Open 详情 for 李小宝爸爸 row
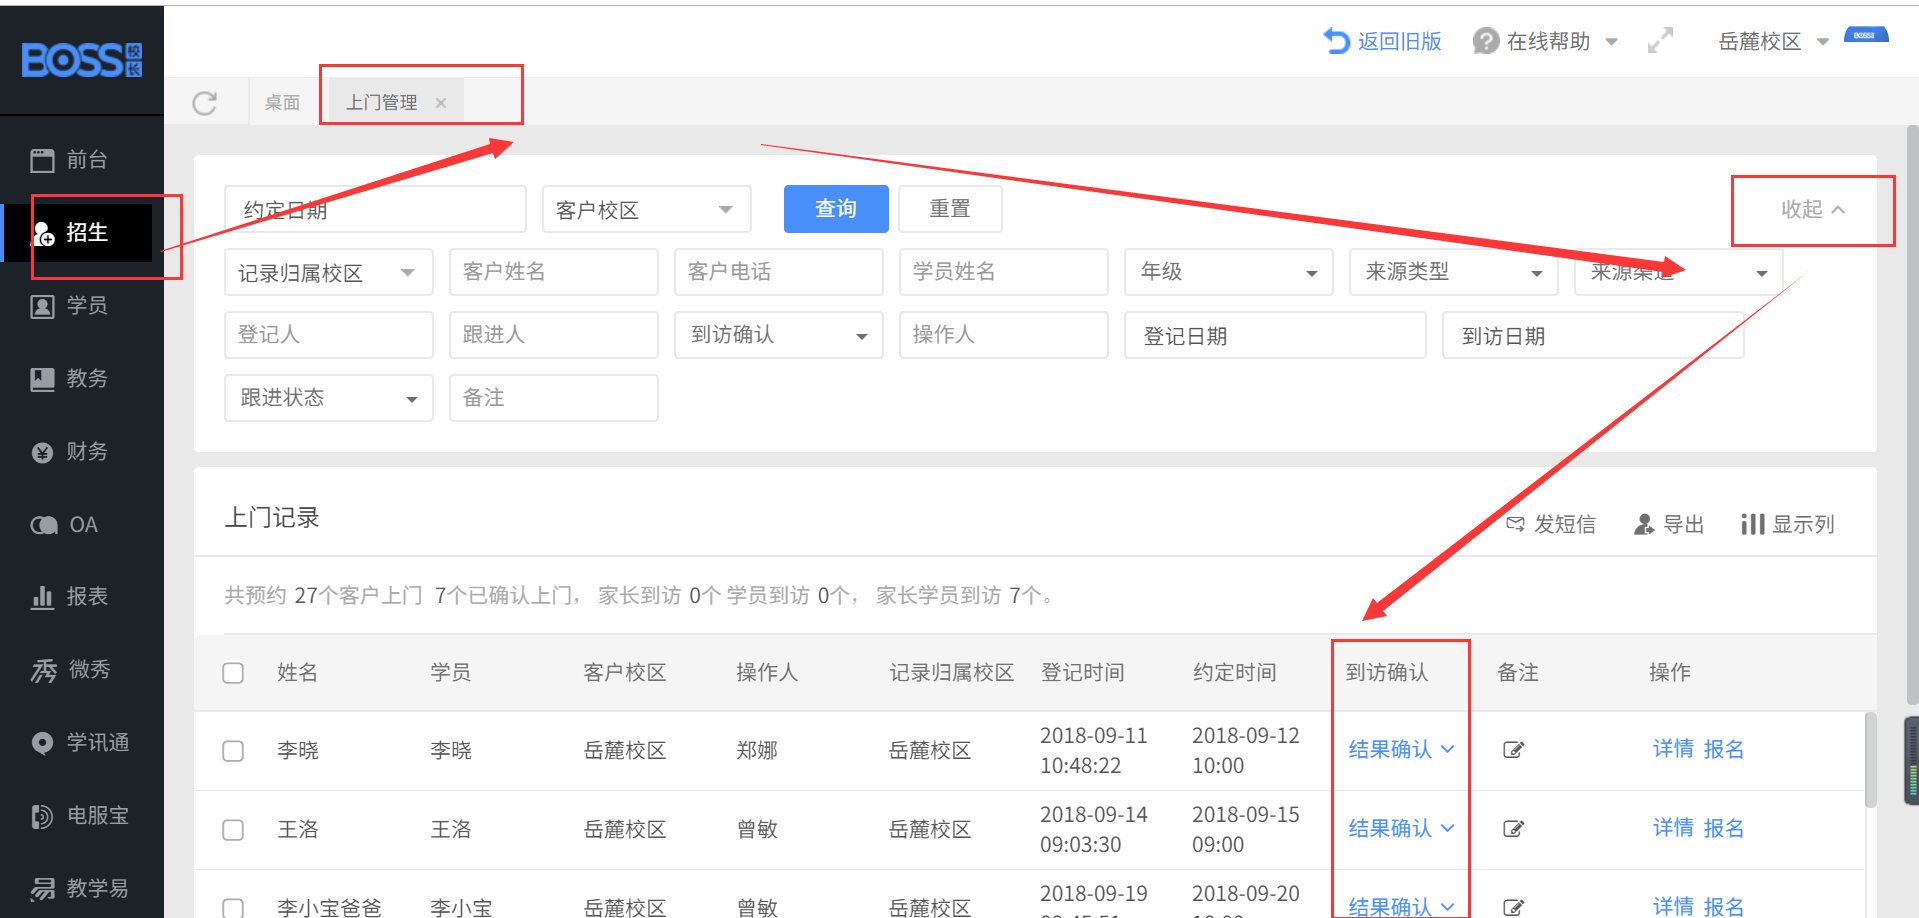 [1673, 906]
